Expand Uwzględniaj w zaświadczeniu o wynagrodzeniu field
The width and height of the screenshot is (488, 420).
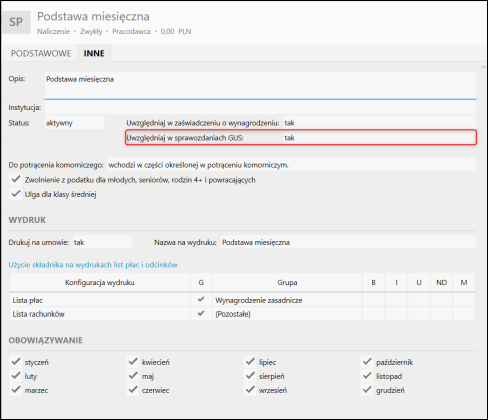(379, 123)
